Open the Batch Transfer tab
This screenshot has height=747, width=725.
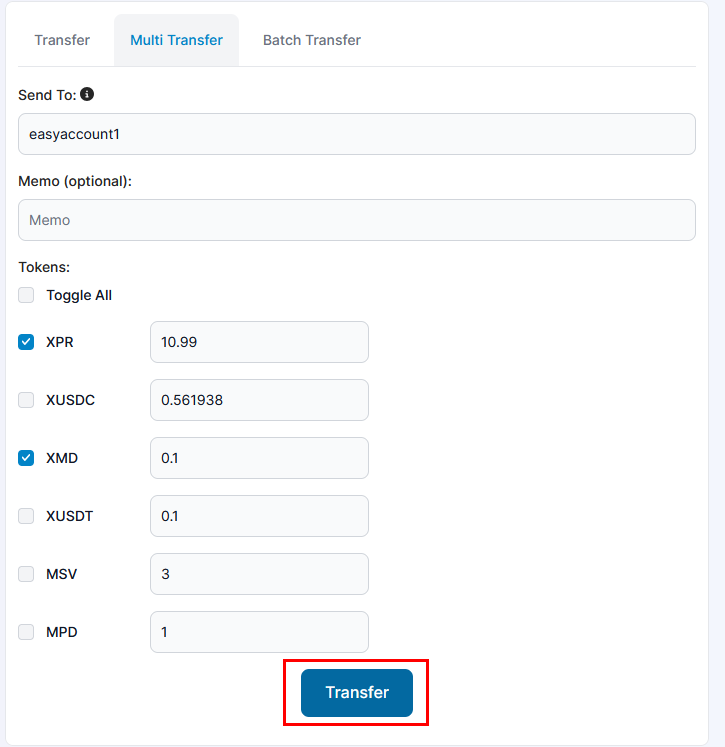(x=312, y=40)
